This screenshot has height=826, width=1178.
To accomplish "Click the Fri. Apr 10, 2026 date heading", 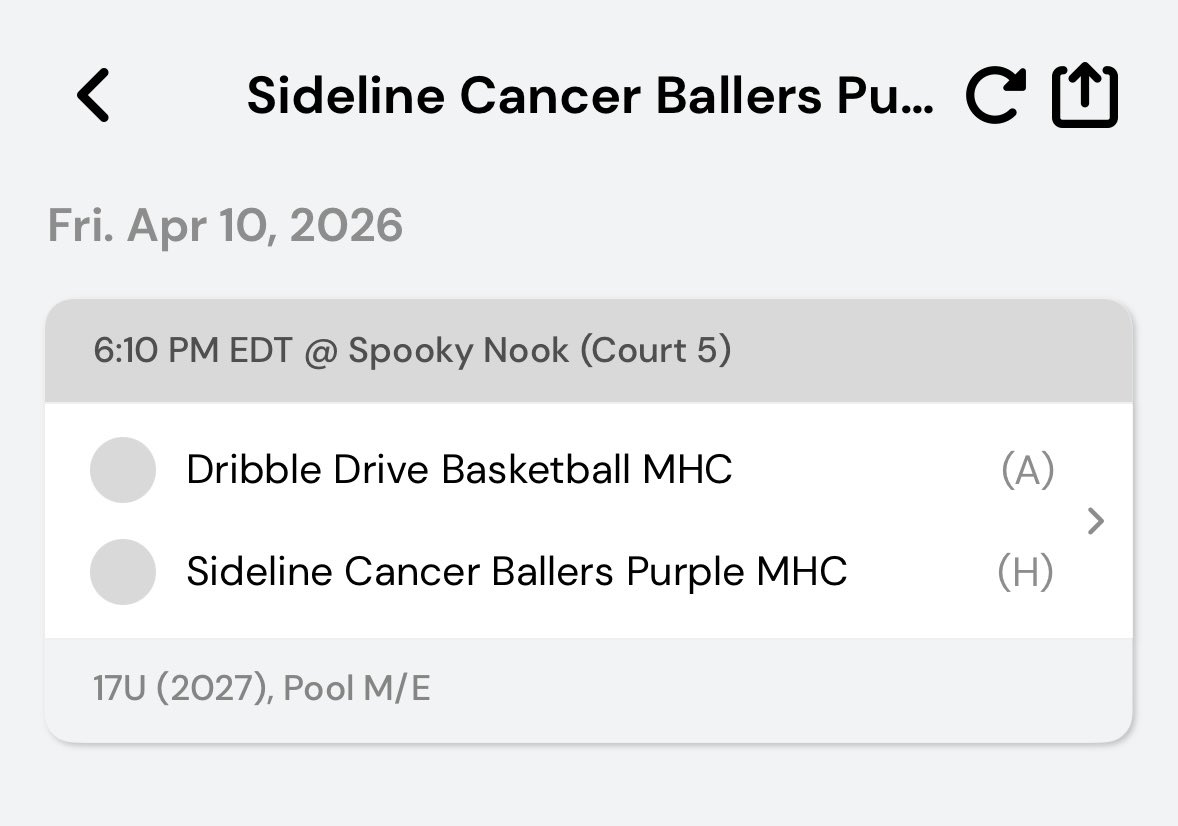I will click(x=225, y=225).
